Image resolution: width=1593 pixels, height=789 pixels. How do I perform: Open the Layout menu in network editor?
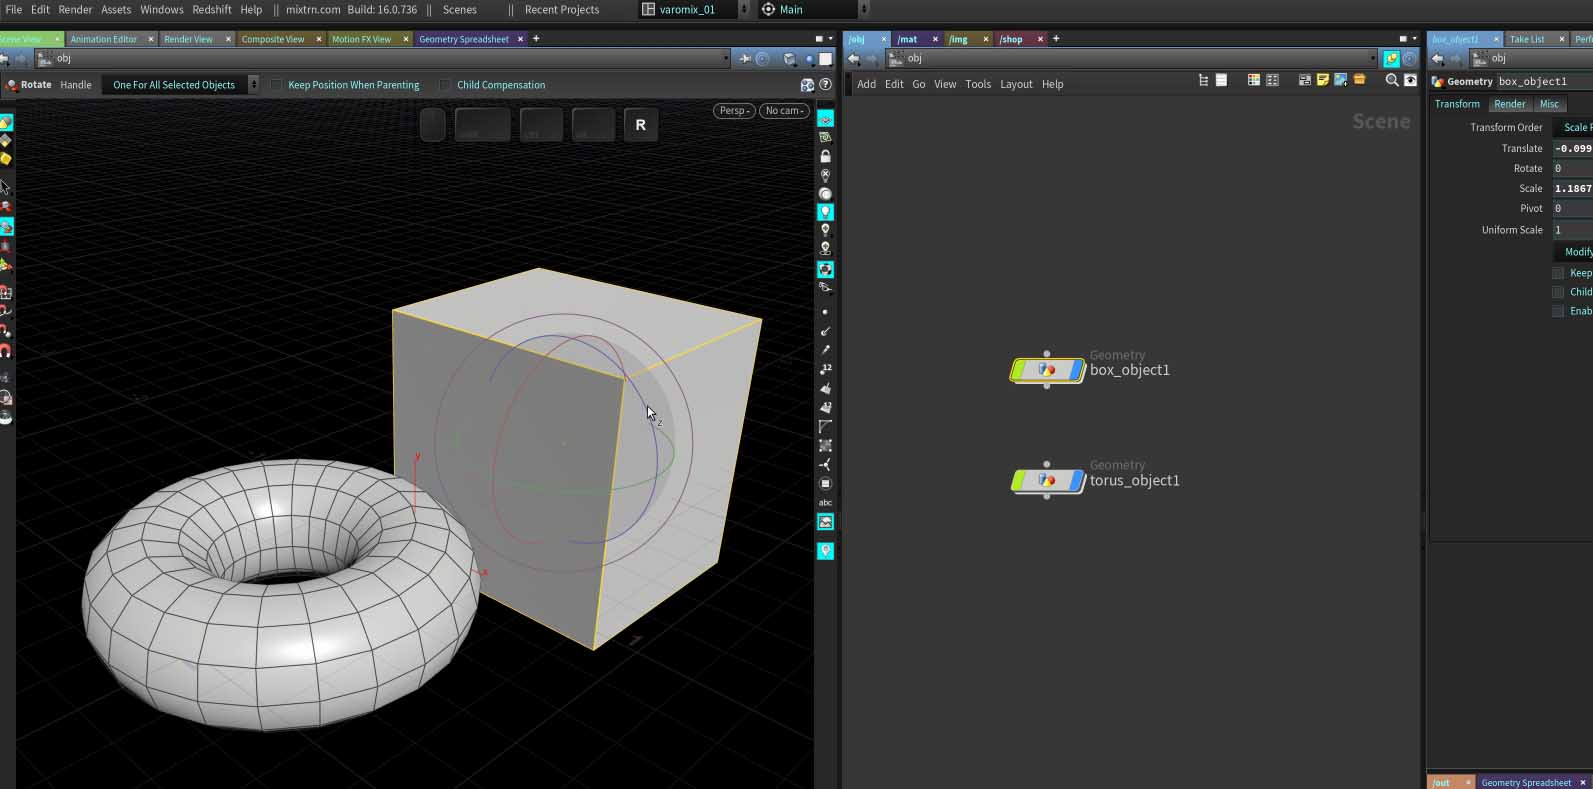click(1016, 84)
